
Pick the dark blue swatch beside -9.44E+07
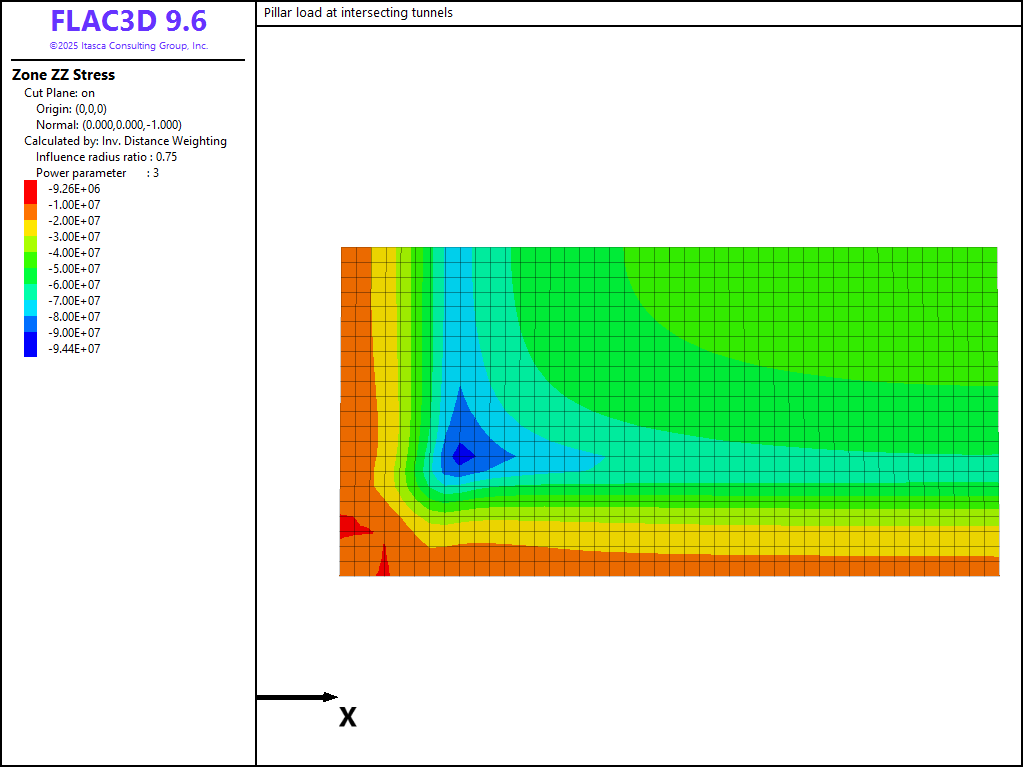[x=30, y=347]
